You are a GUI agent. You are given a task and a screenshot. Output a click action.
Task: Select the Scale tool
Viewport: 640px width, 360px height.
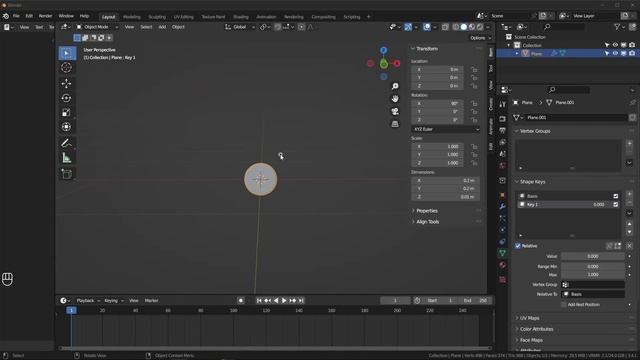click(67, 112)
